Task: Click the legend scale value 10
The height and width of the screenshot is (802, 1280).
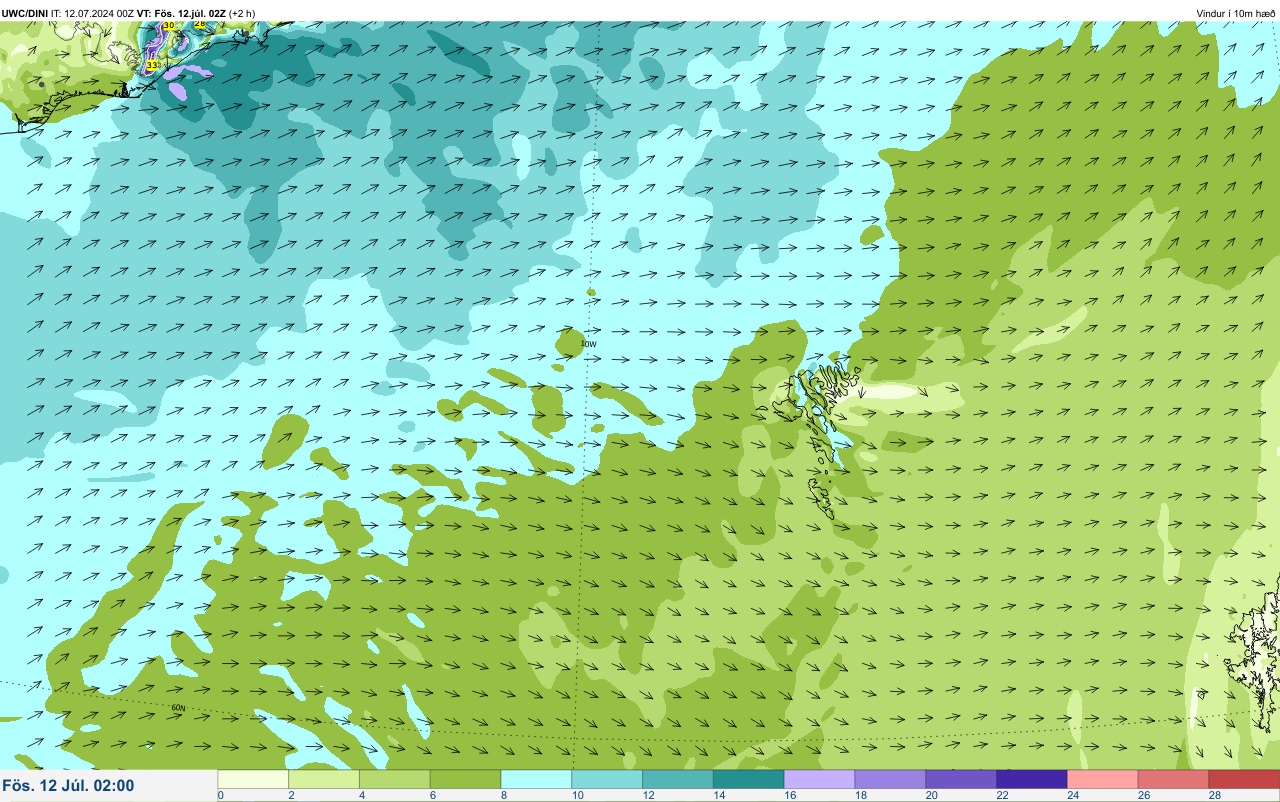Action: pos(577,796)
